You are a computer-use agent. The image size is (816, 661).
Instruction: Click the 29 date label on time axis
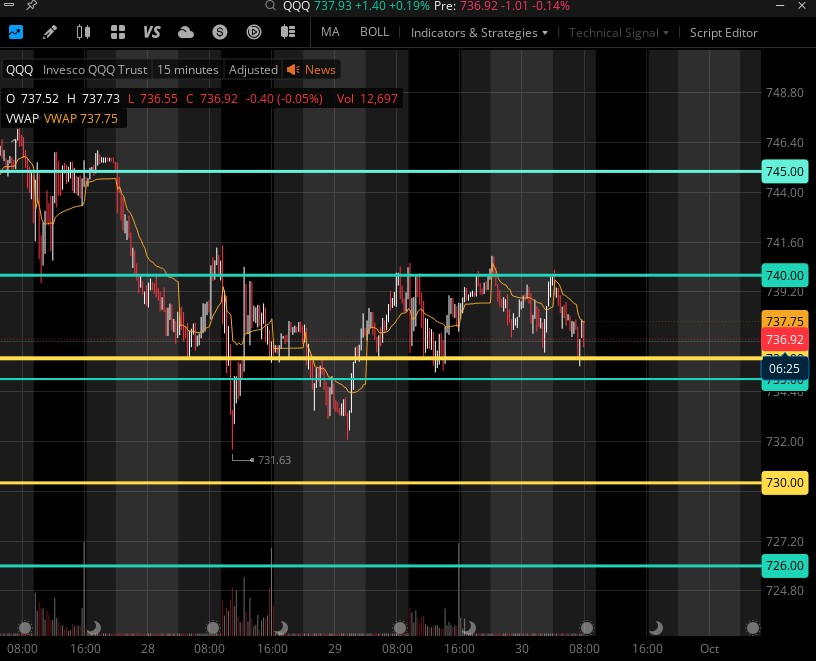coord(335,649)
